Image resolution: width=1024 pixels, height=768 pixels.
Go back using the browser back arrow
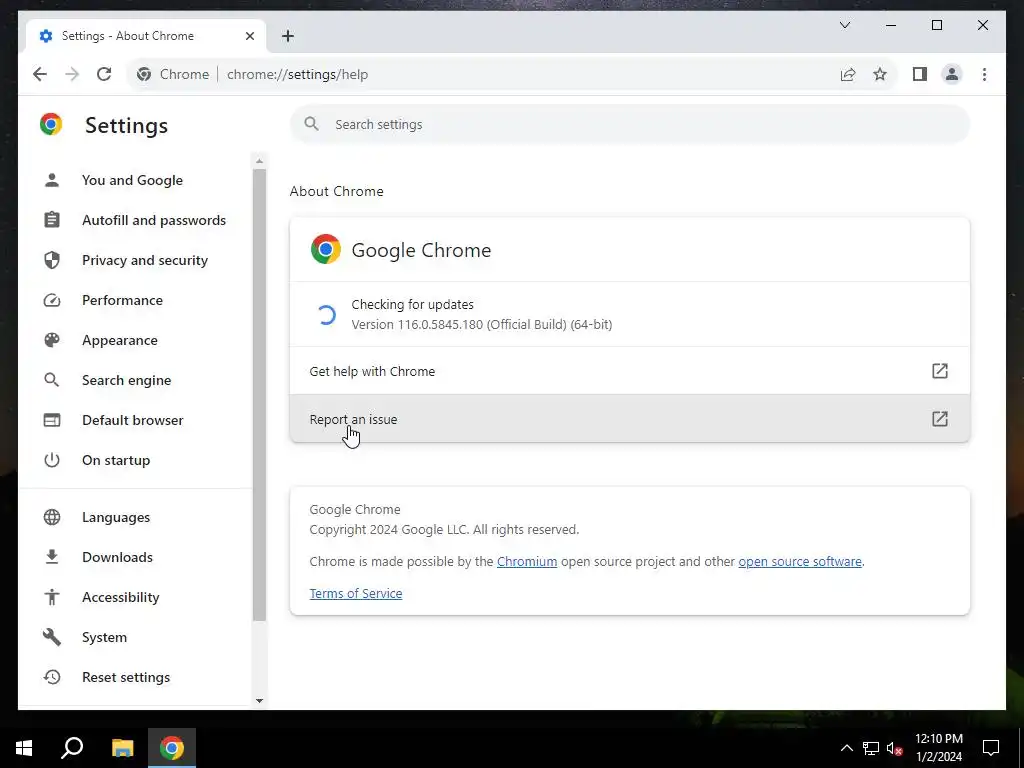pos(40,74)
